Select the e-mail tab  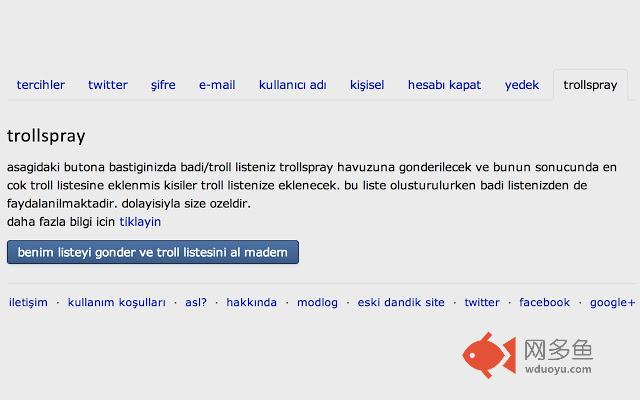(217, 85)
